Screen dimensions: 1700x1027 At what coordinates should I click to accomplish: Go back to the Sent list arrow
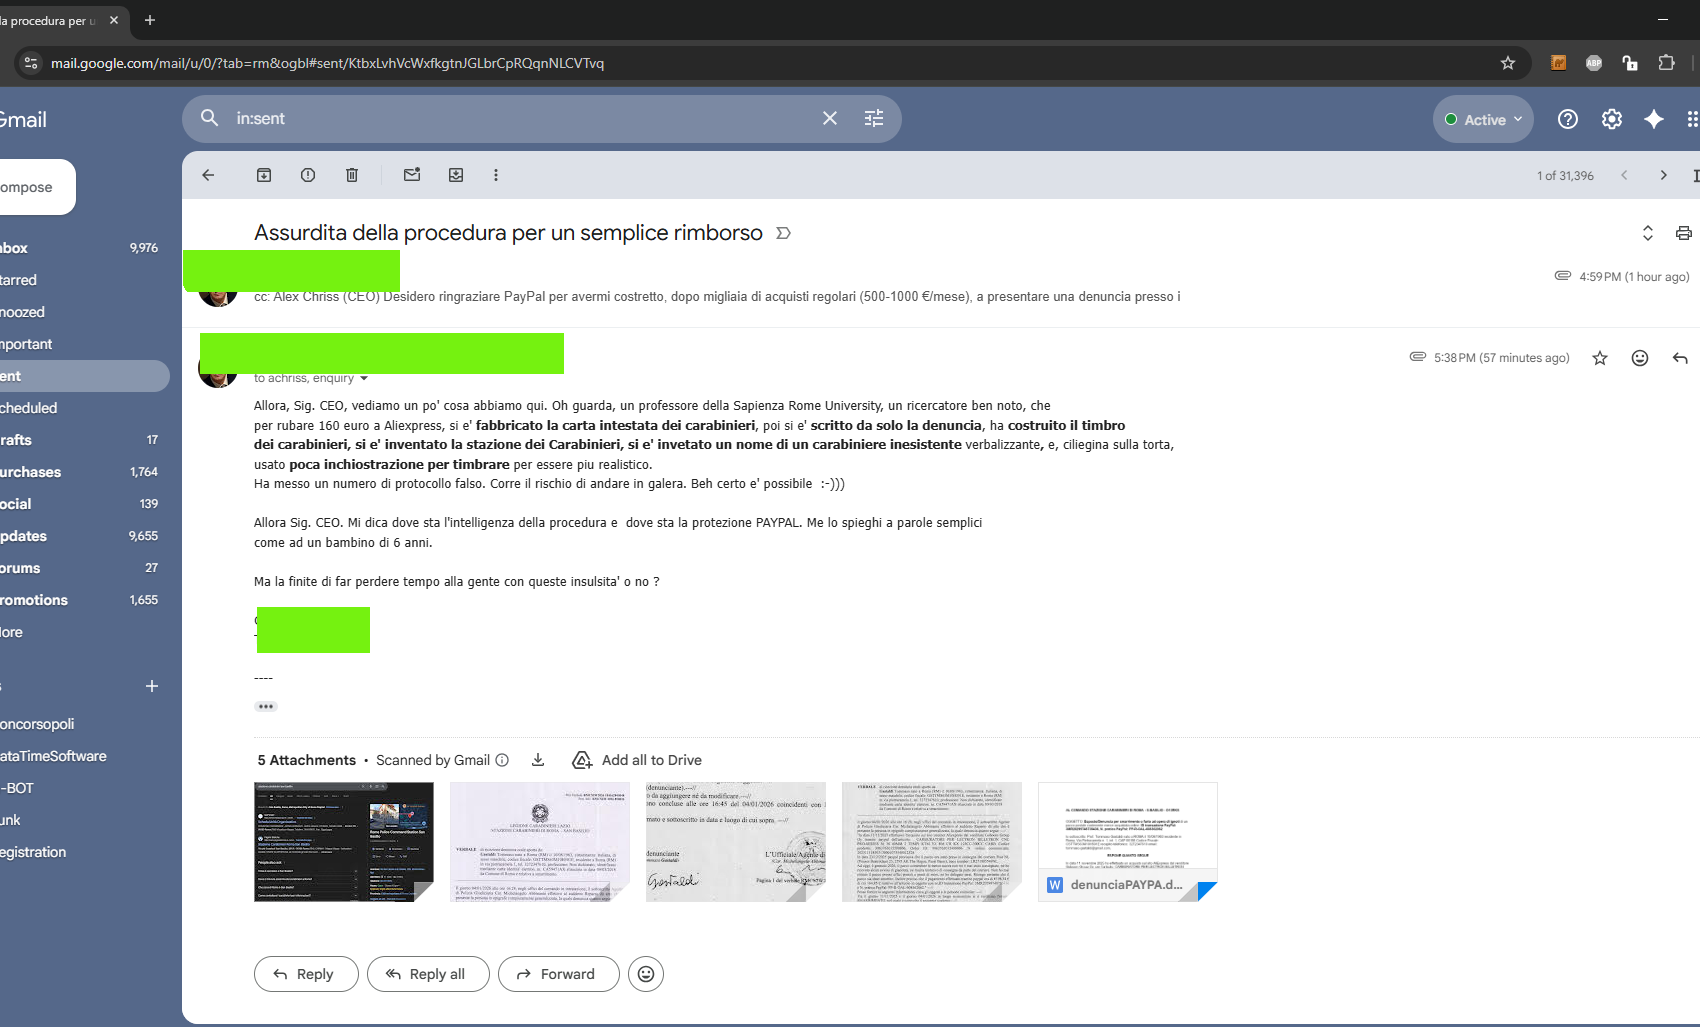tap(208, 175)
